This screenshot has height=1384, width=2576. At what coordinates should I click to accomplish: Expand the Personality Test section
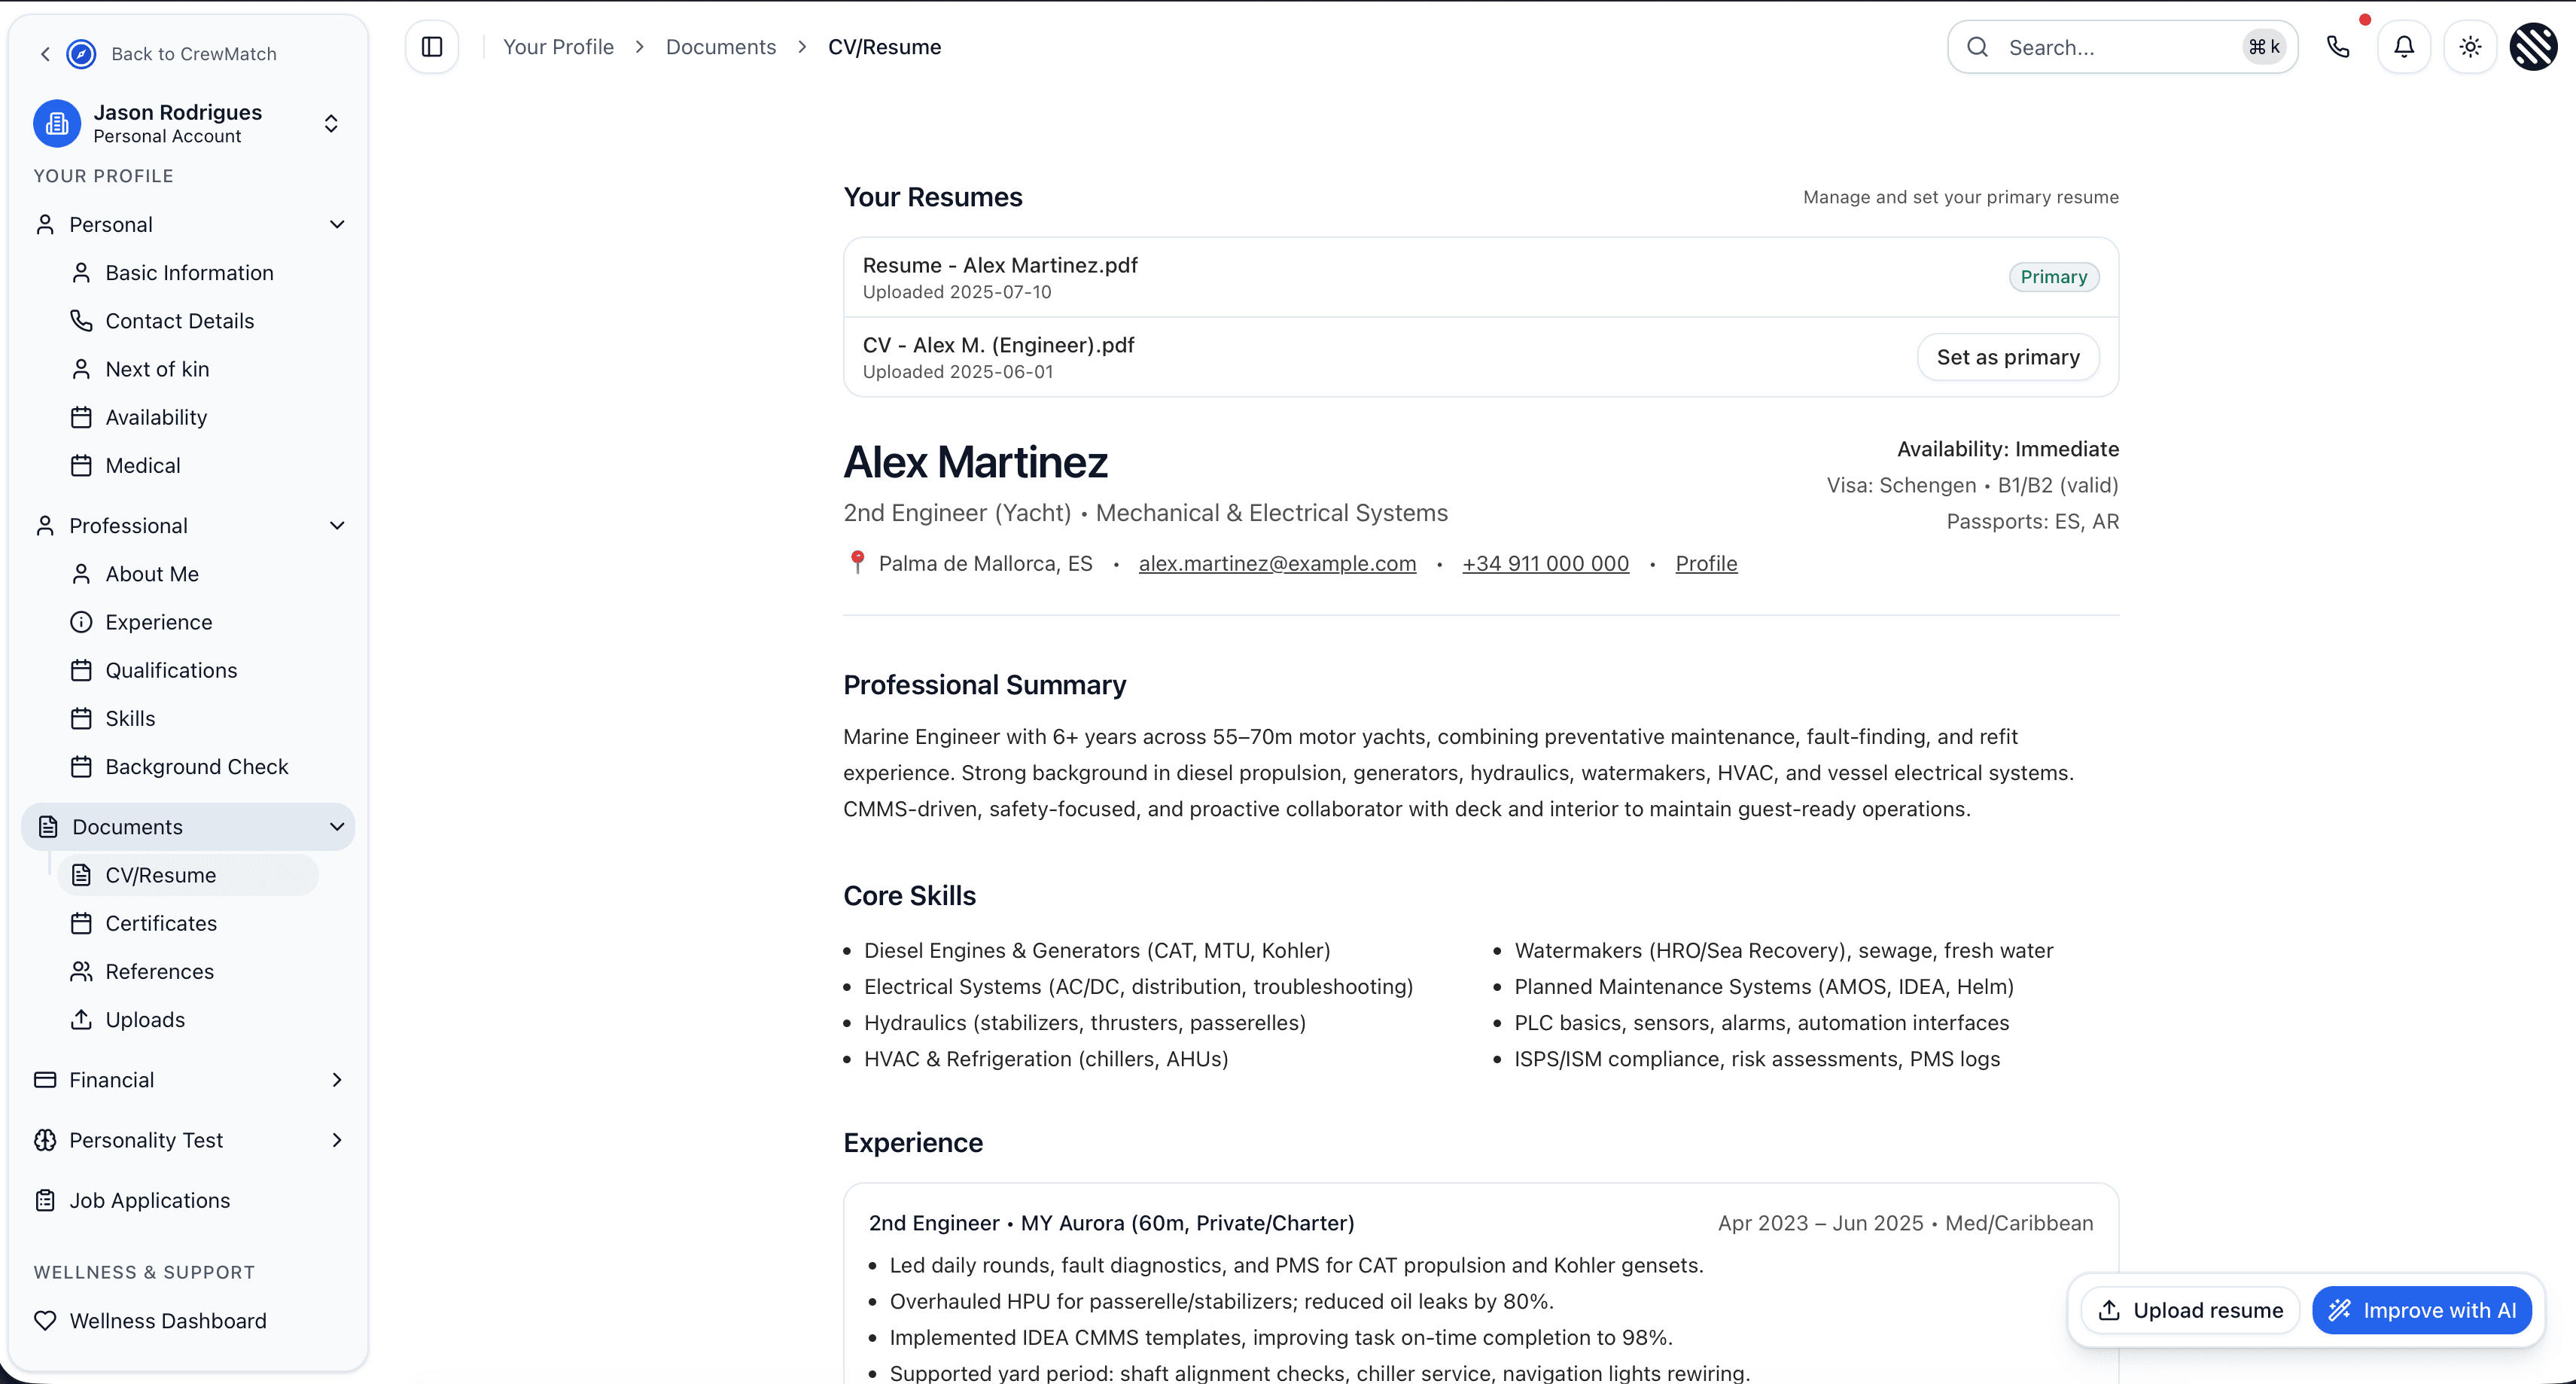[337, 1140]
